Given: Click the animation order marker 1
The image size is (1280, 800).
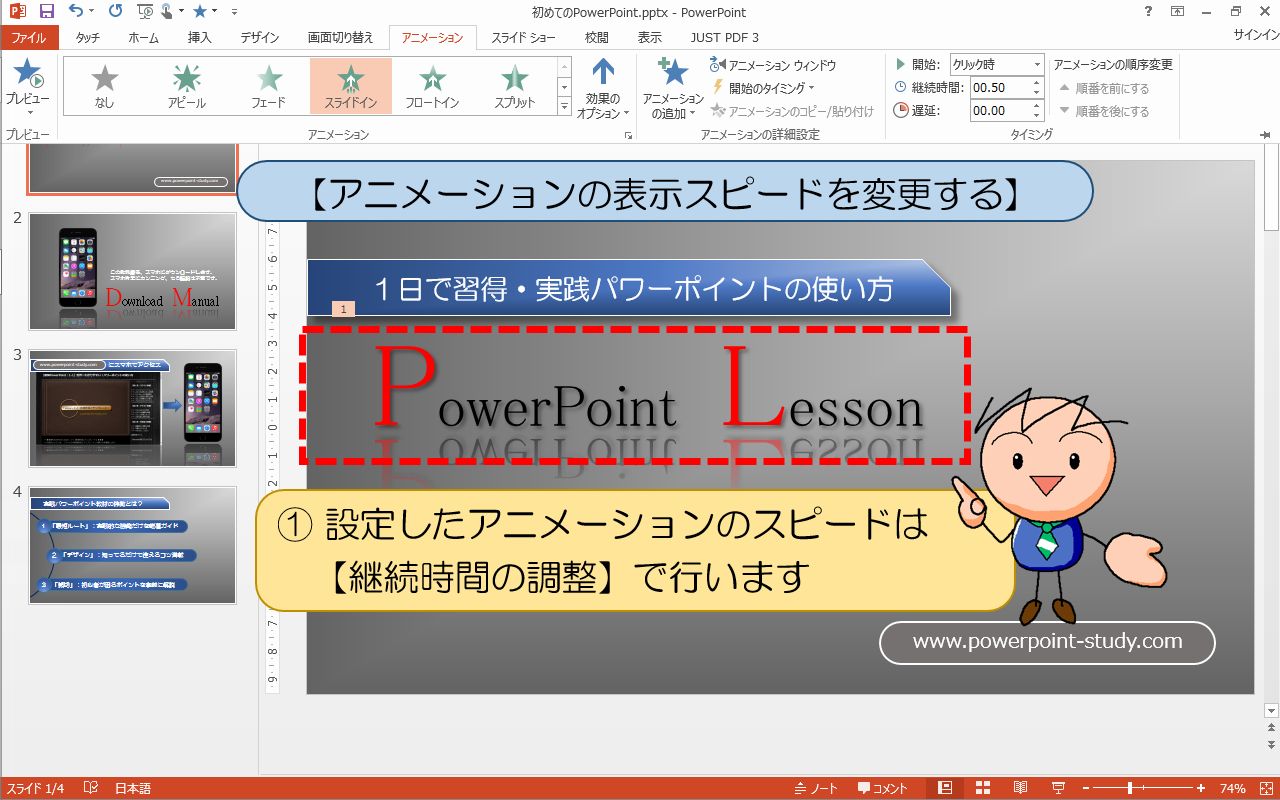Looking at the screenshot, I should tap(343, 309).
